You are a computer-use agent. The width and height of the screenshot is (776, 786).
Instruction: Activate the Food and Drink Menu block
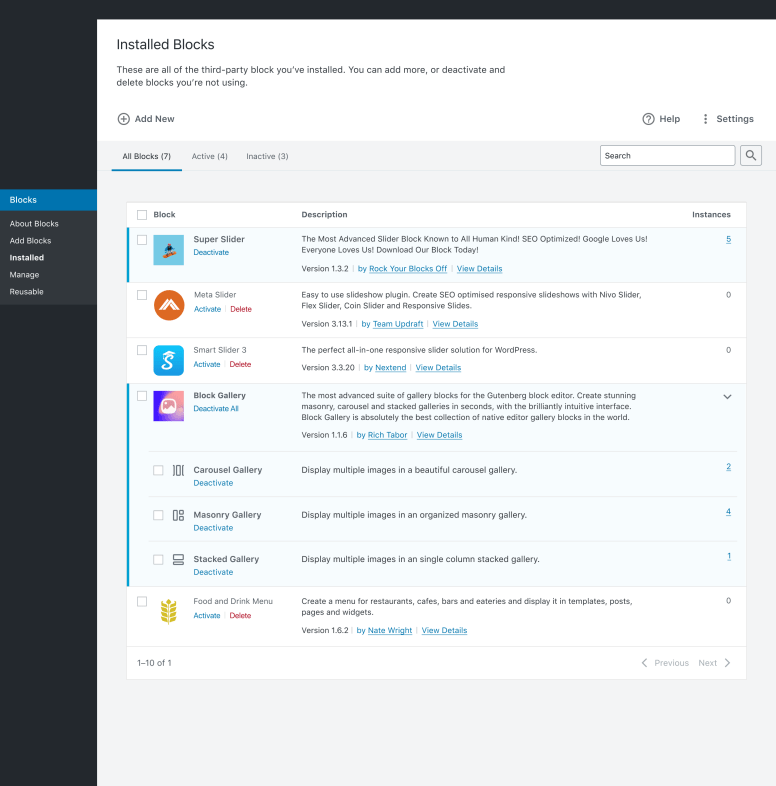pos(207,616)
